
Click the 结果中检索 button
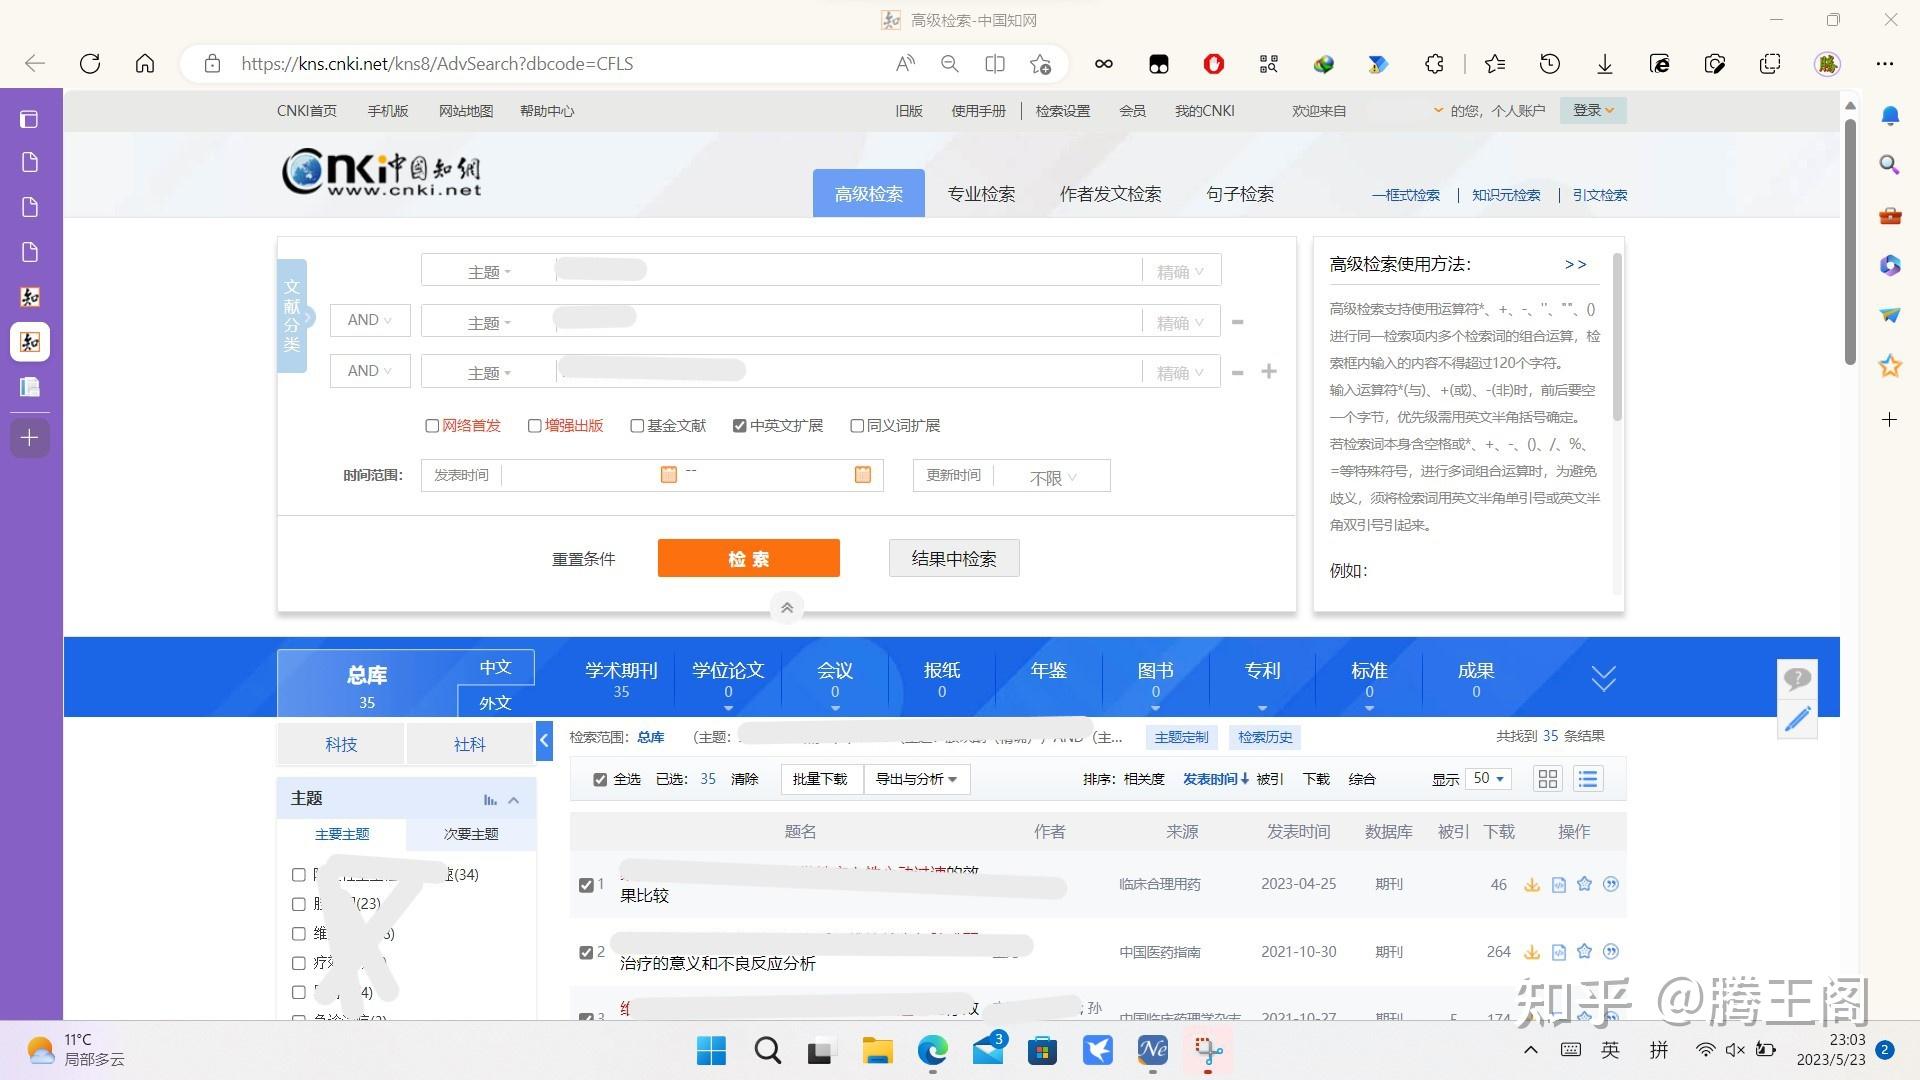(x=954, y=558)
